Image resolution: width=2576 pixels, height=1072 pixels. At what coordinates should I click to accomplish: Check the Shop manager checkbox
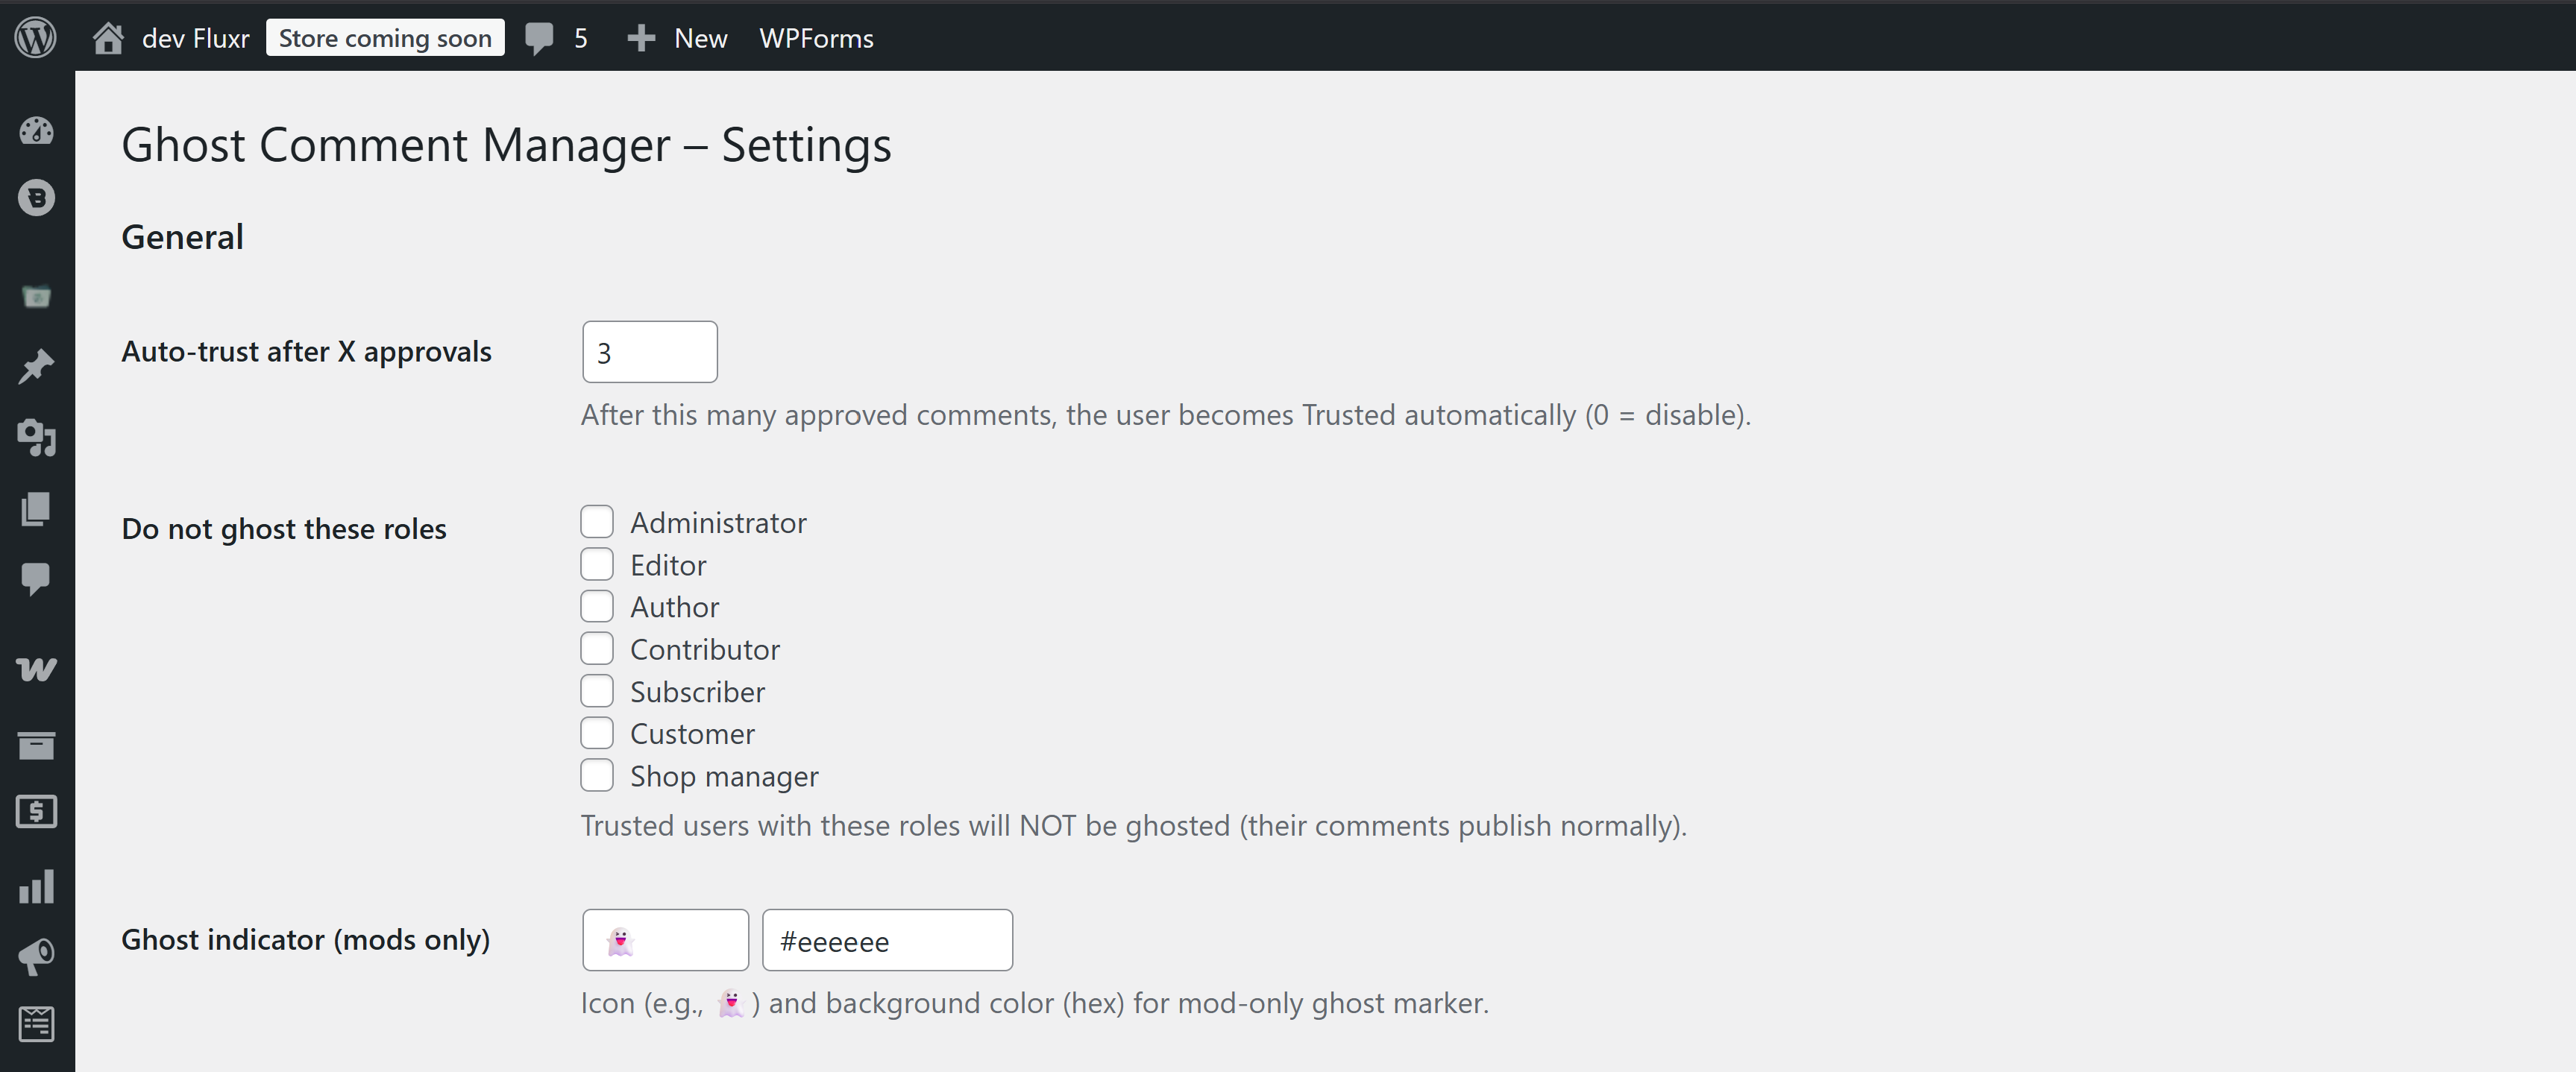click(x=597, y=775)
